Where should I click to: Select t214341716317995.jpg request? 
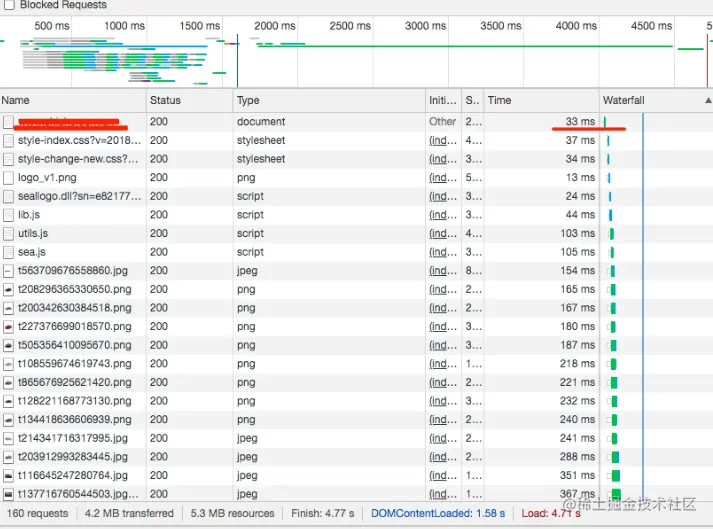click(356, 439)
